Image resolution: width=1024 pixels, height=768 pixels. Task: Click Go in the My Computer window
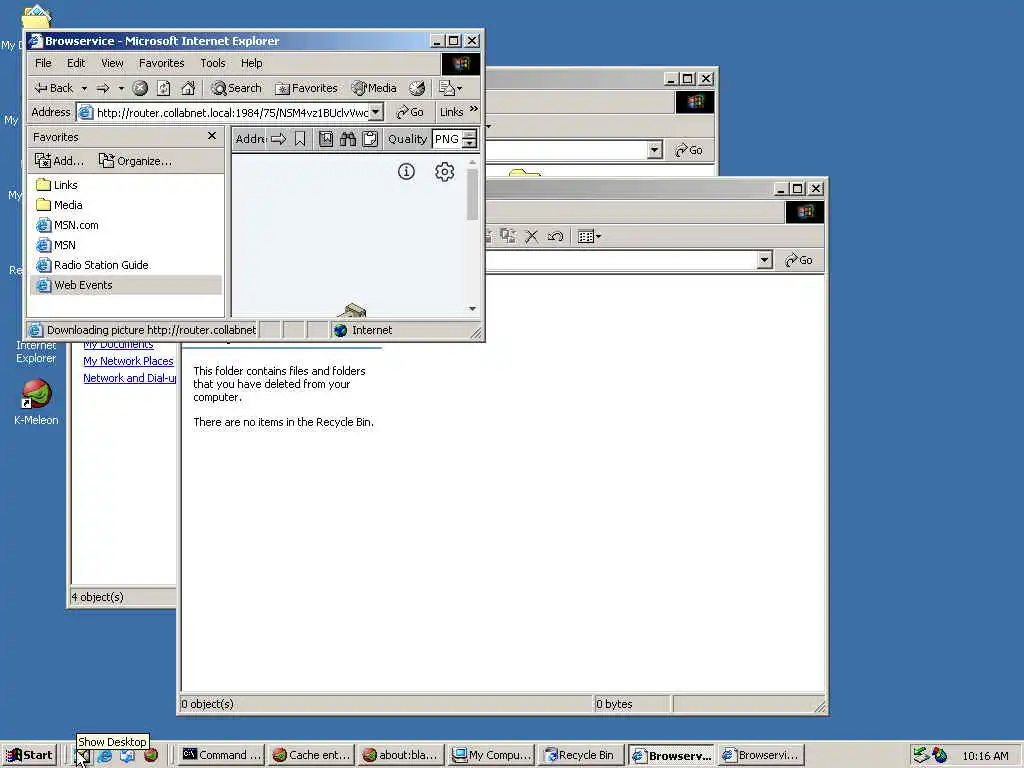click(x=689, y=150)
